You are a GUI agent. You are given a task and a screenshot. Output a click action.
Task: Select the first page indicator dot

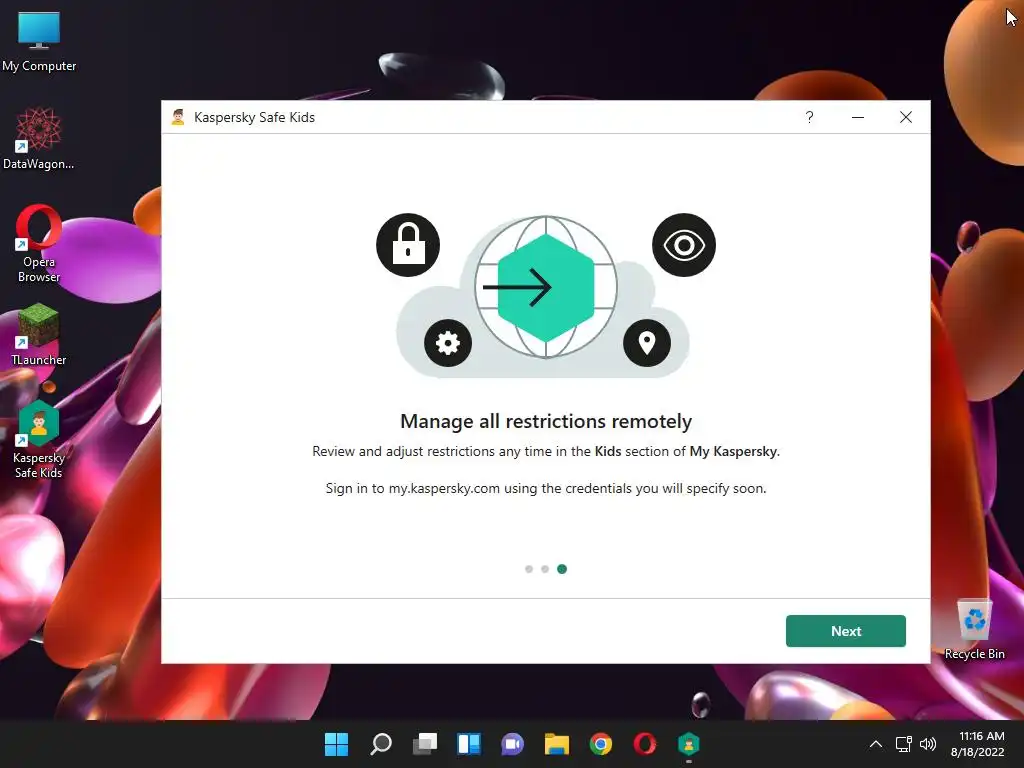528,569
